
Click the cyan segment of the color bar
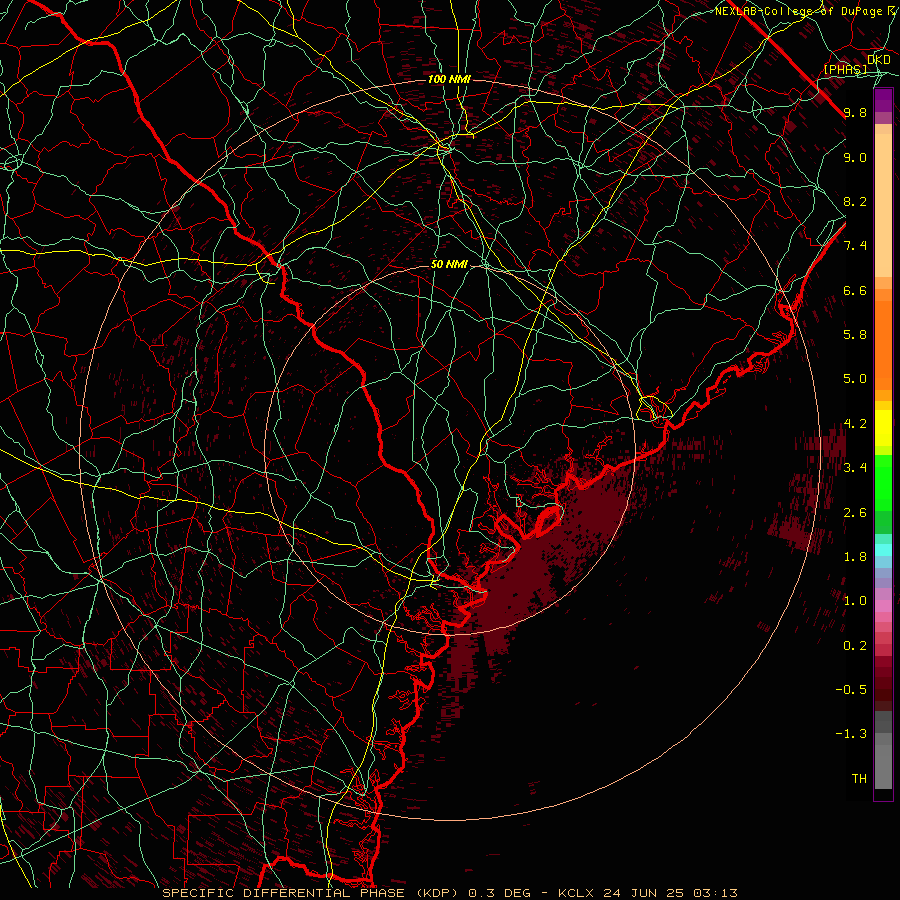(883, 549)
